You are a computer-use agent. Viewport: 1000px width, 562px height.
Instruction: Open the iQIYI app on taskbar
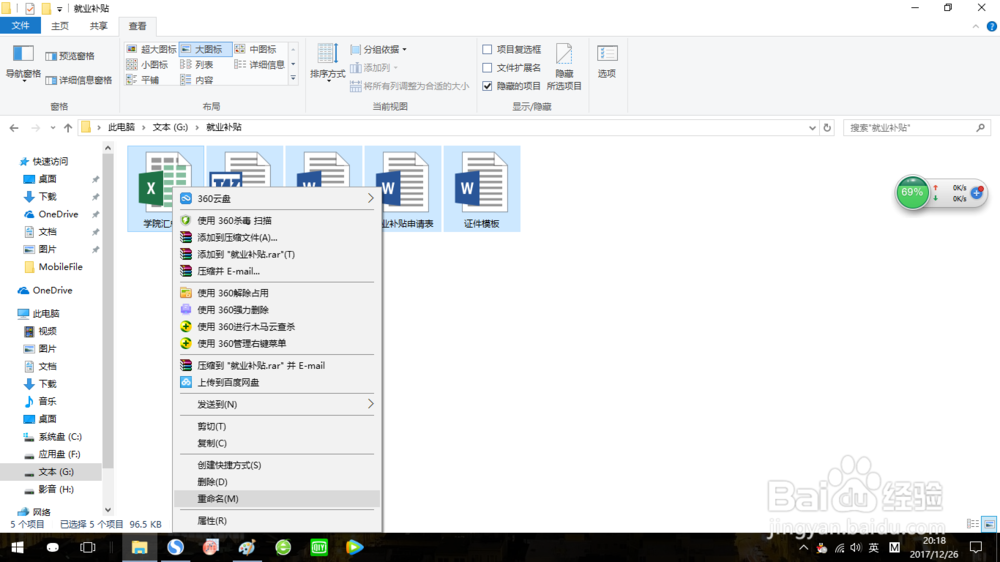coord(318,547)
